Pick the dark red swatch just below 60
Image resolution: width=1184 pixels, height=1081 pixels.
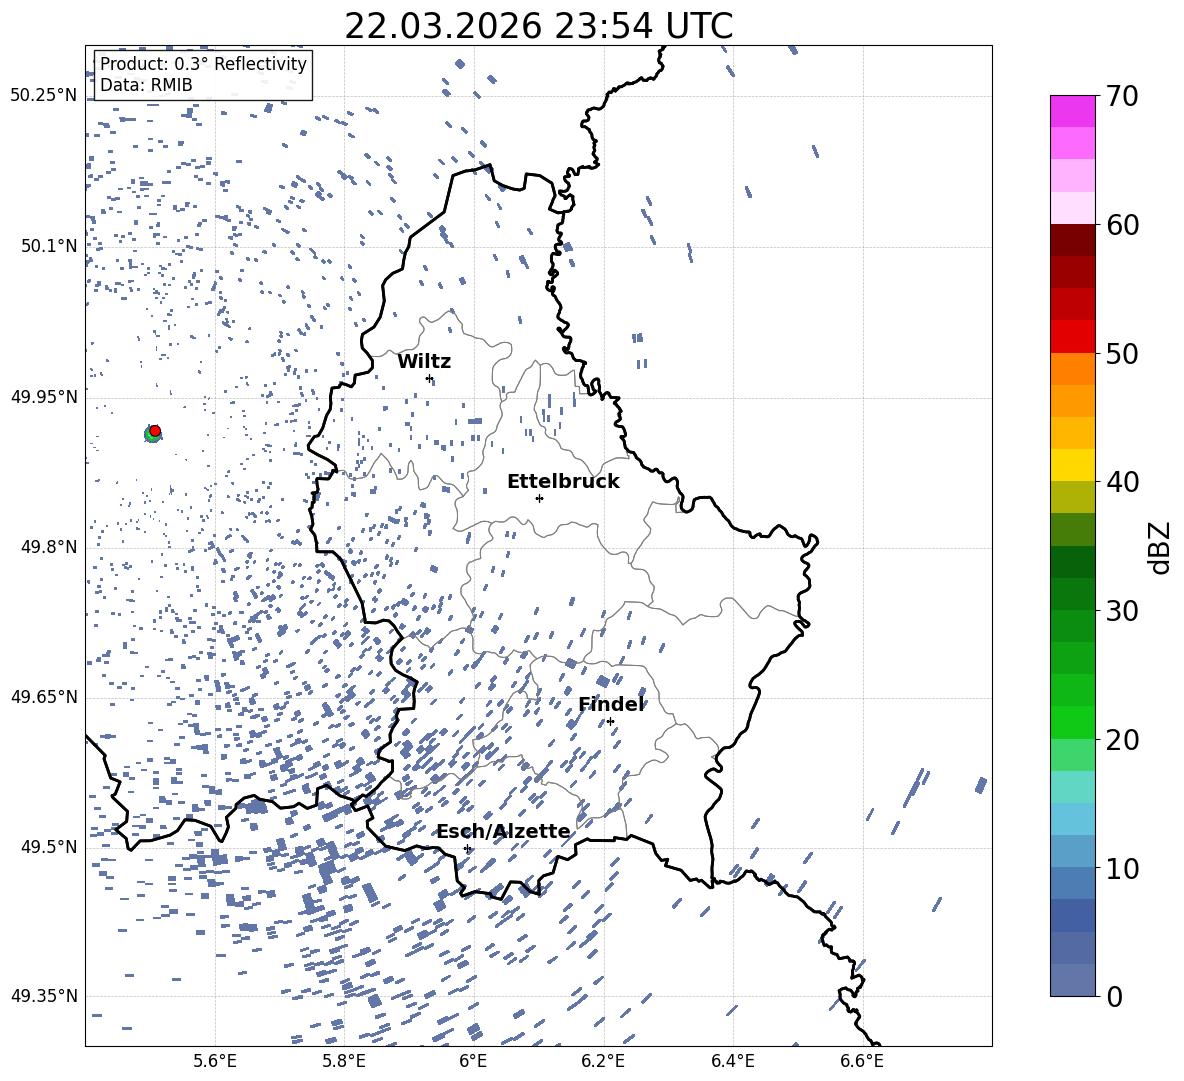coord(1073,241)
